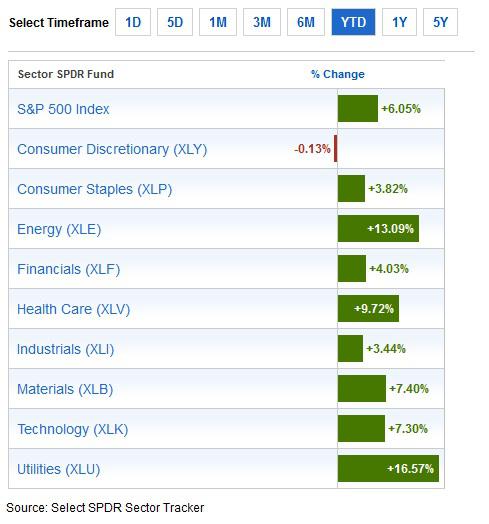Open the Industrials (XLI) fund link

tap(66, 350)
